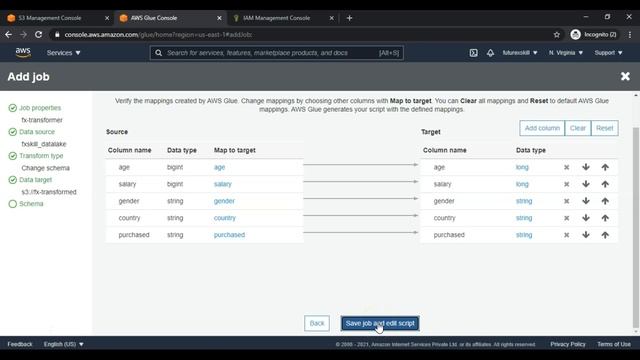Image resolution: width=640 pixels, height=360 pixels.
Task: Move the gender target column up
Action: (x=605, y=201)
